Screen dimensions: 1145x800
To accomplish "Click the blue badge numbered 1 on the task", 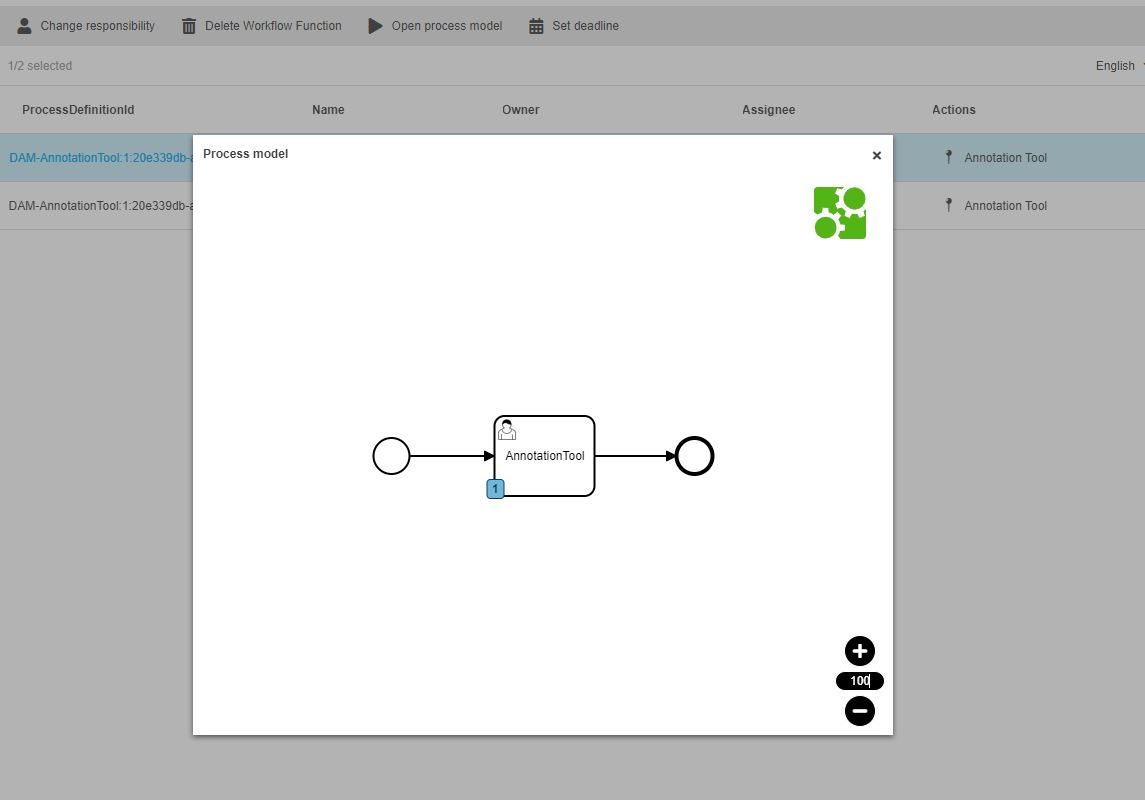I will pos(495,489).
